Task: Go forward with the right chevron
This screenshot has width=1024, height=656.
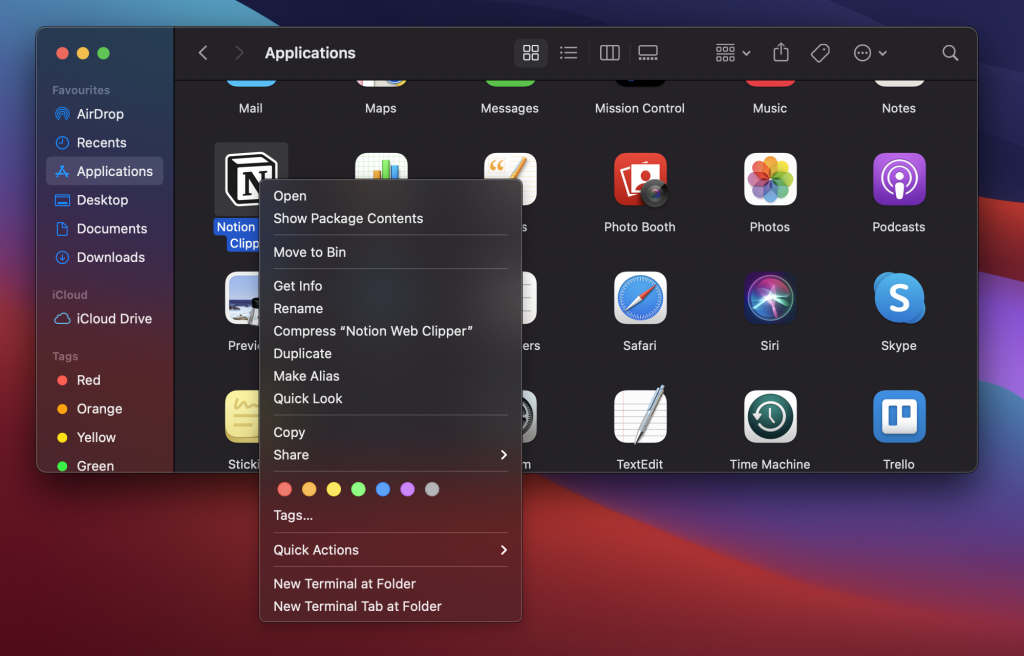Action: pyautogui.click(x=239, y=53)
